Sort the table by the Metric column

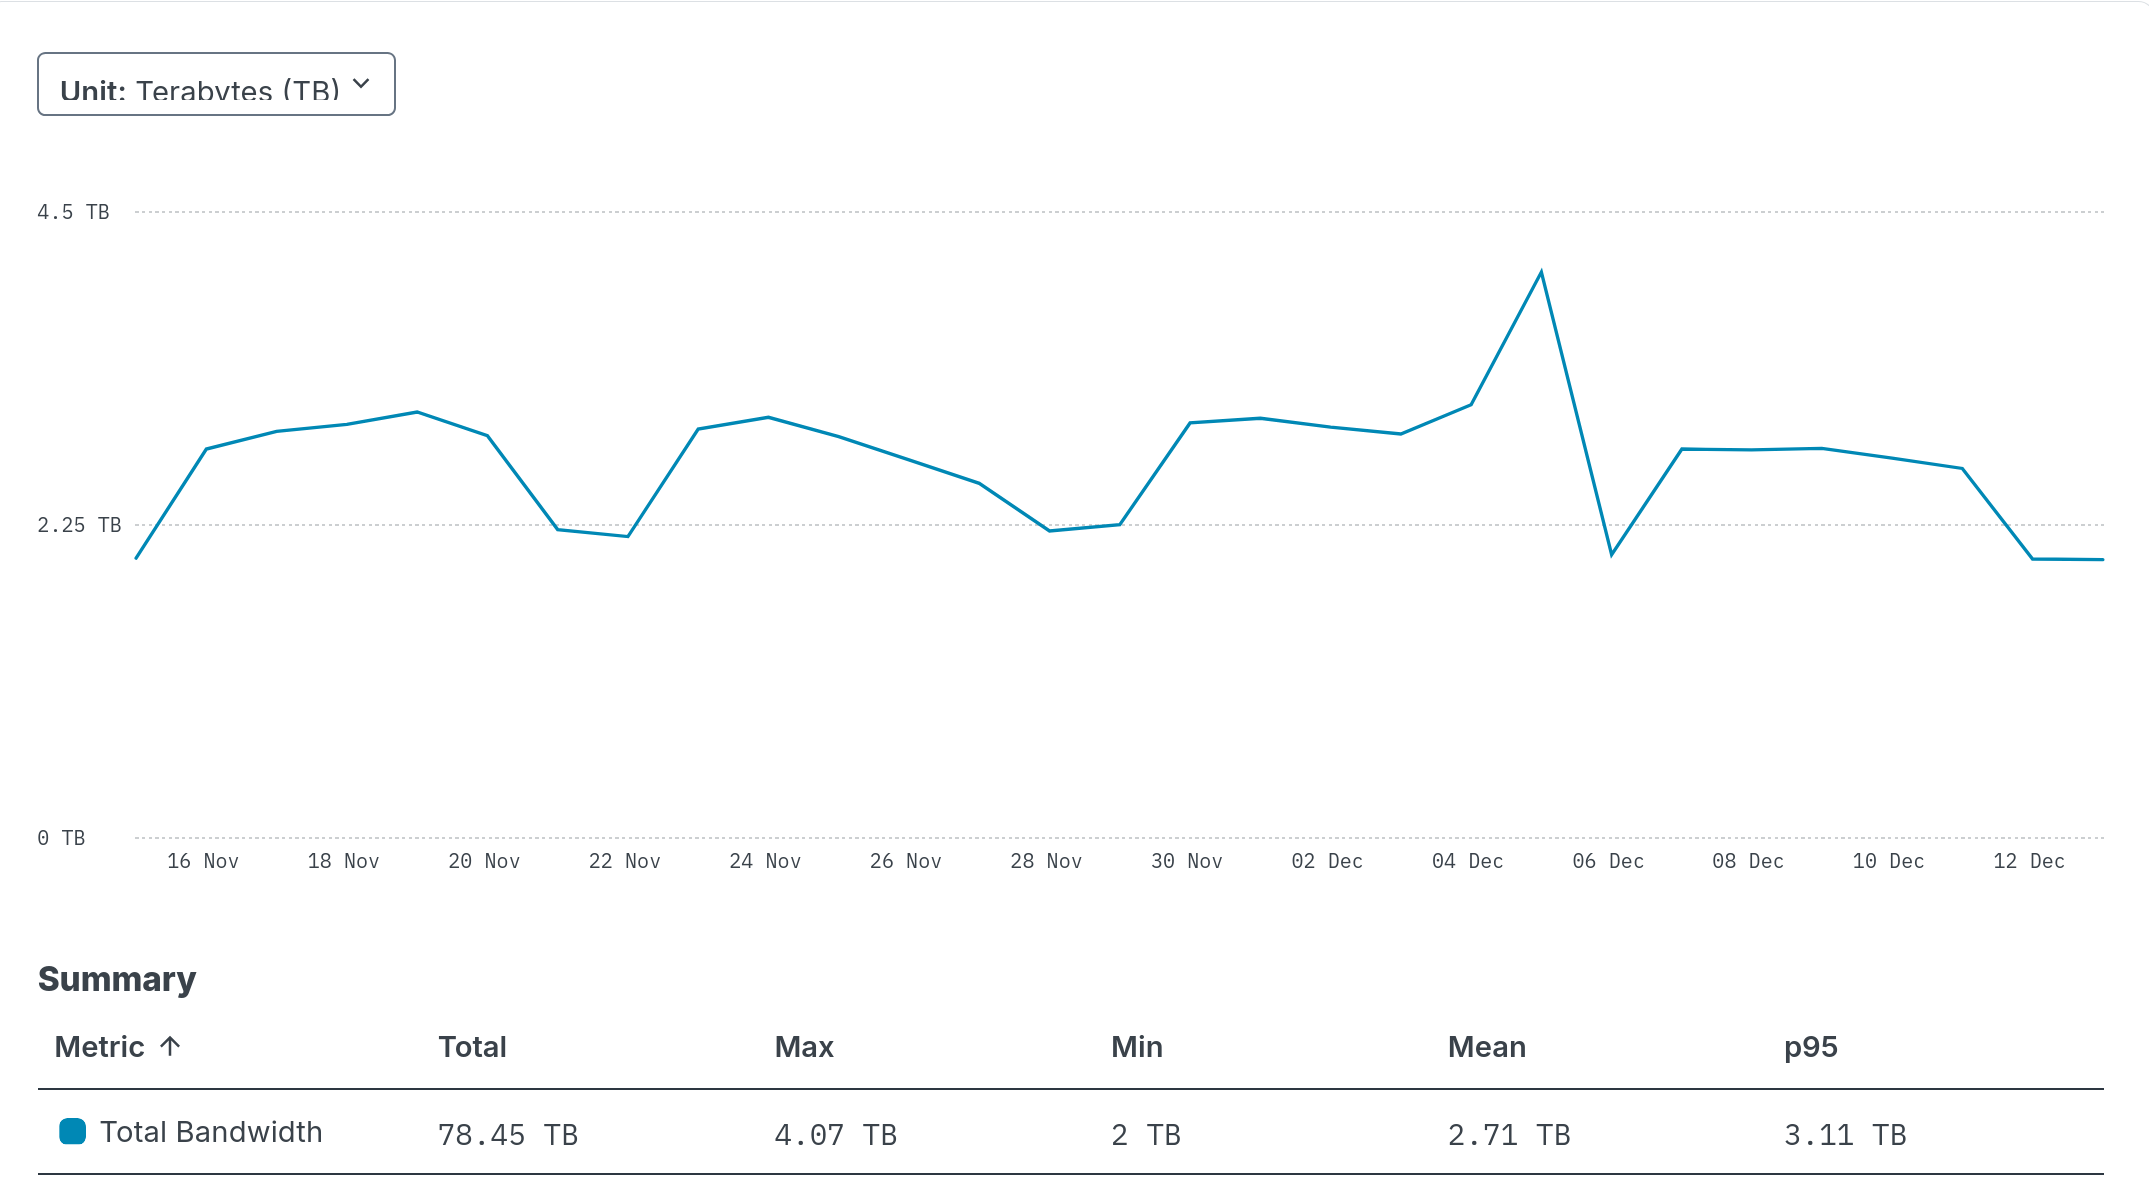tap(100, 1047)
